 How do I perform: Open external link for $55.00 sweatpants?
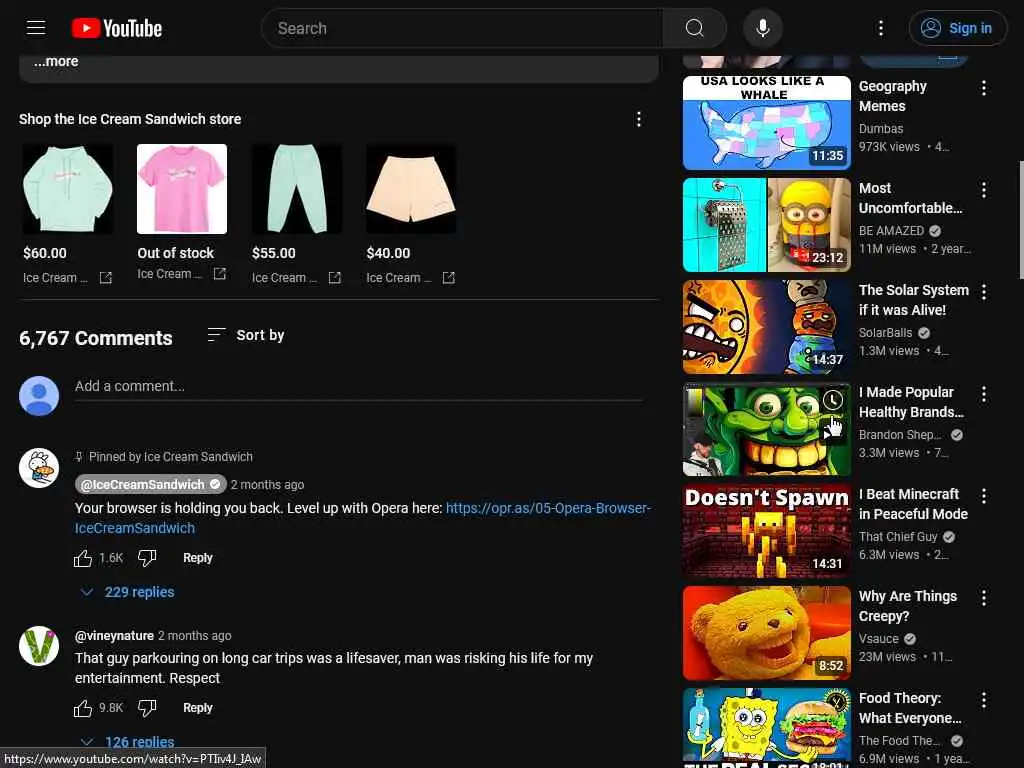(x=334, y=278)
